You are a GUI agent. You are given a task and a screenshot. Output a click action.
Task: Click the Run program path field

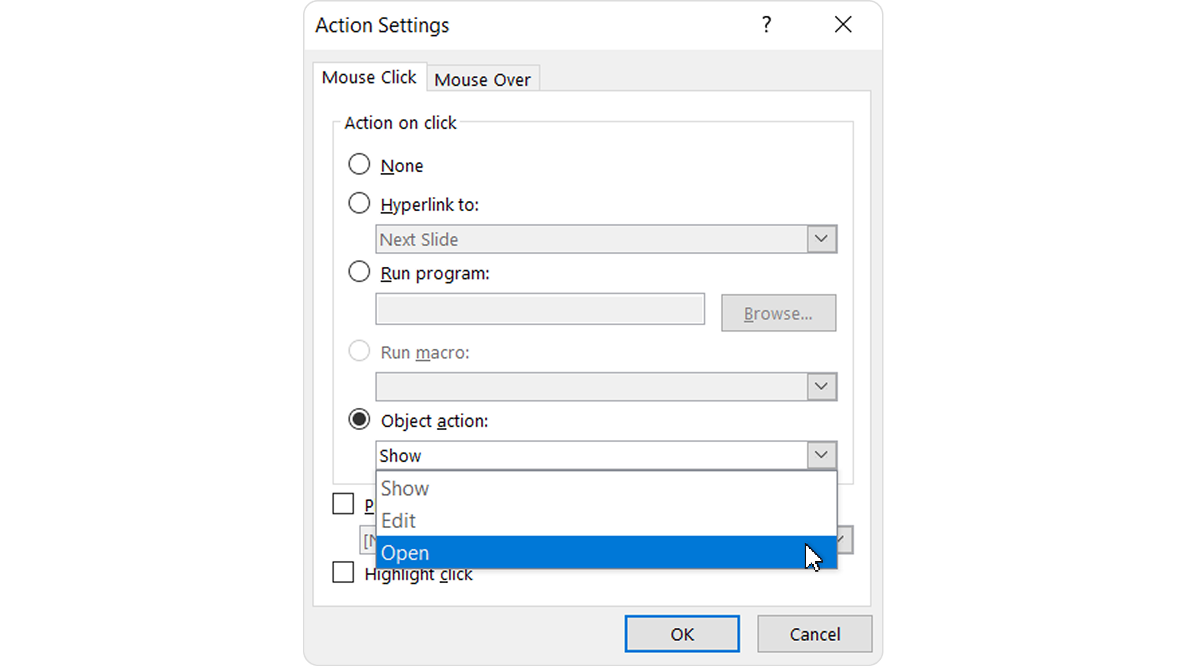pyautogui.click(x=540, y=309)
